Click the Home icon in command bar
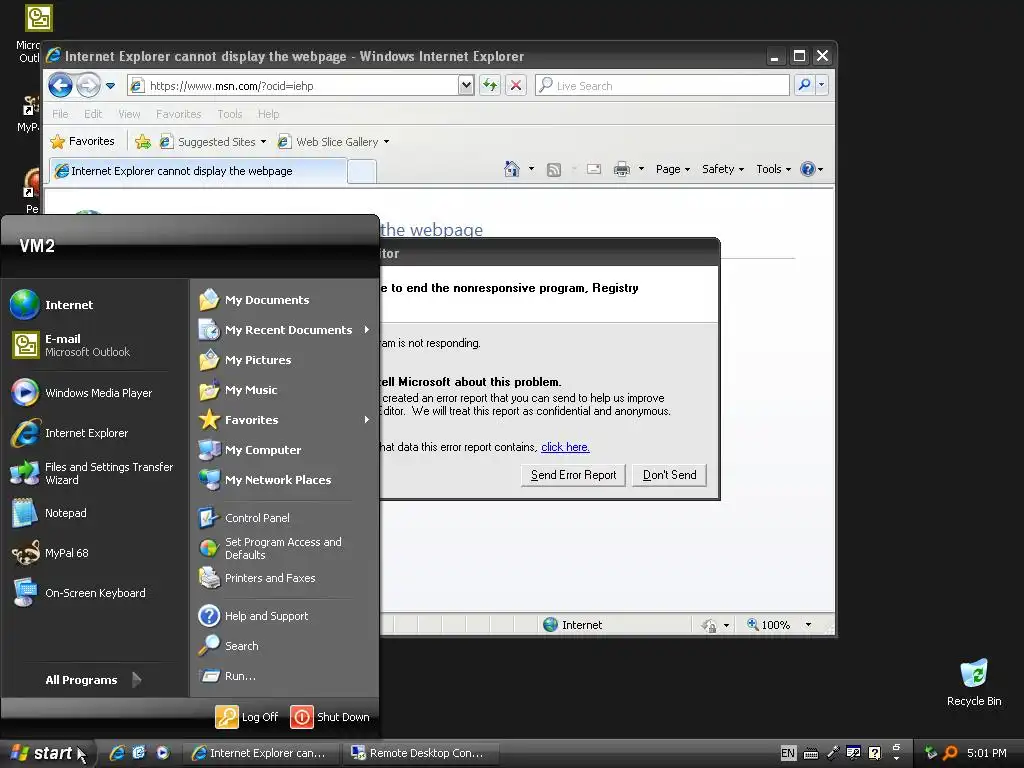Screen dimensions: 1024x768 coord(511,169)
